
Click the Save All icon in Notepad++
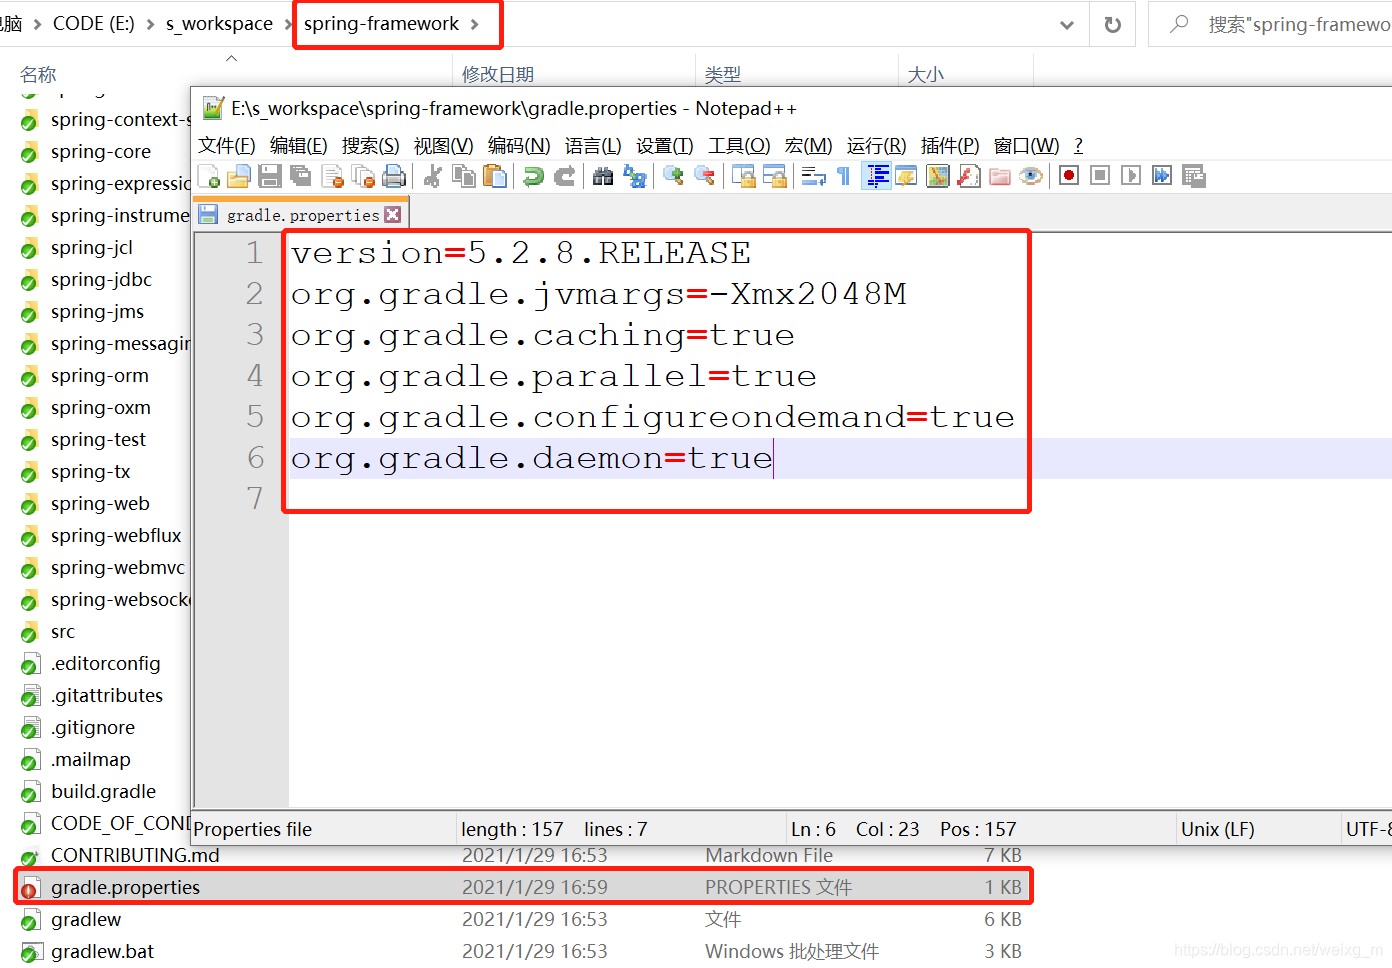(300, 176)
